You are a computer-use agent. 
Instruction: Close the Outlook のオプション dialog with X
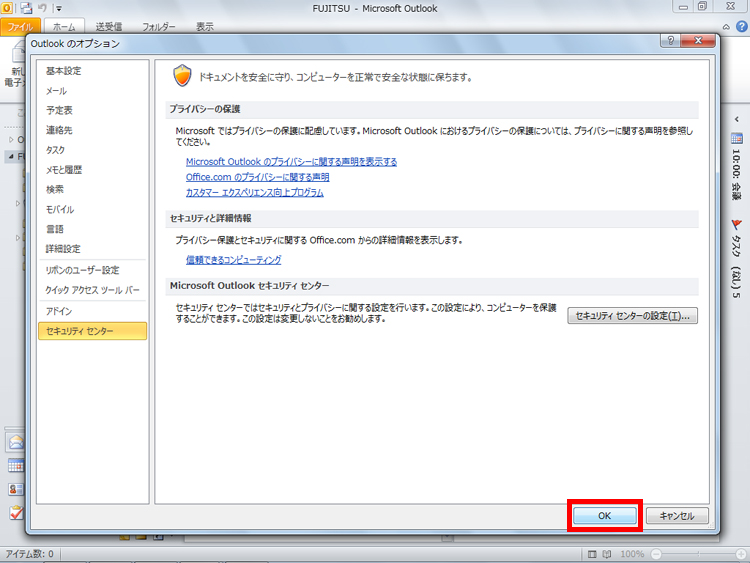click(698, 40)
